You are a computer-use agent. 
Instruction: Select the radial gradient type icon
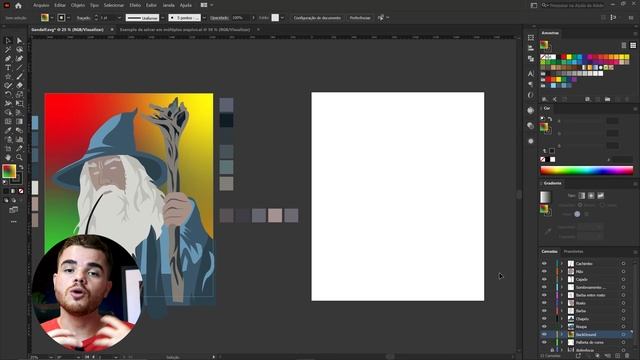pos(591,196)
